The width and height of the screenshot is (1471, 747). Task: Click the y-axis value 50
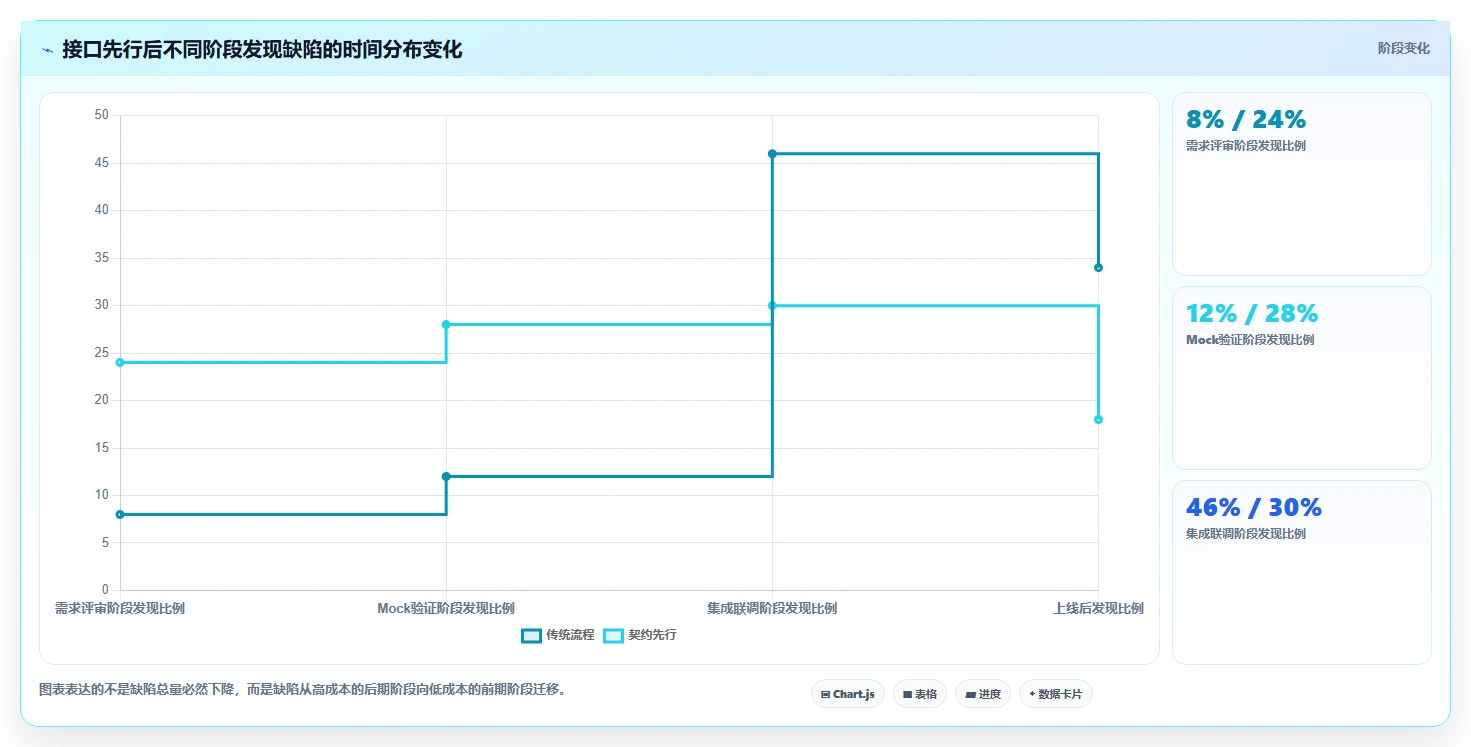(x=101, y=115)
